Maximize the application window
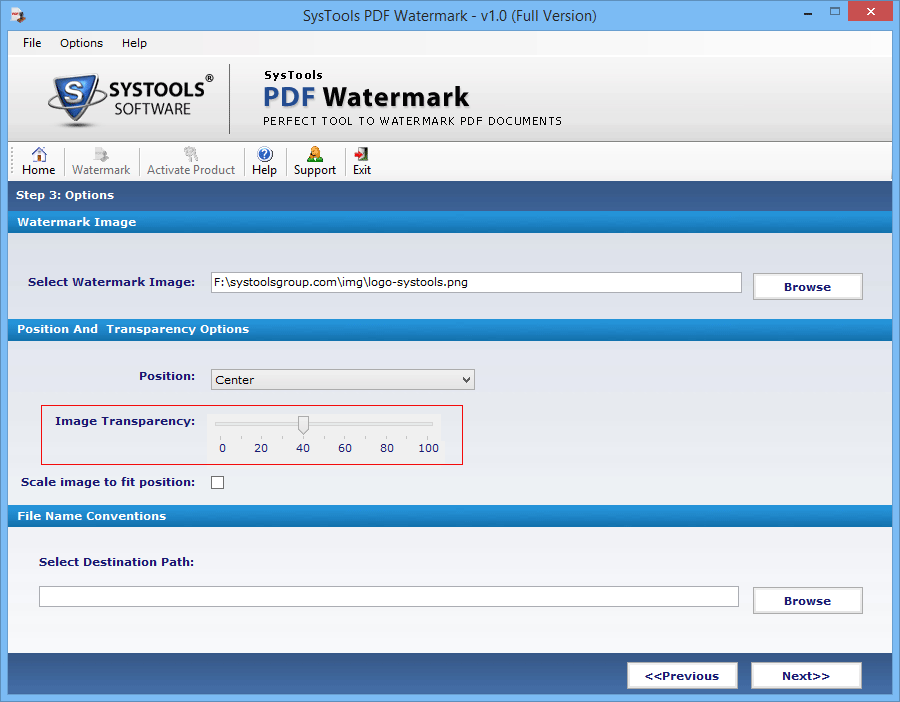Image resolution: width=900 pixels, height=702 pixels. [x=835, y=11]
